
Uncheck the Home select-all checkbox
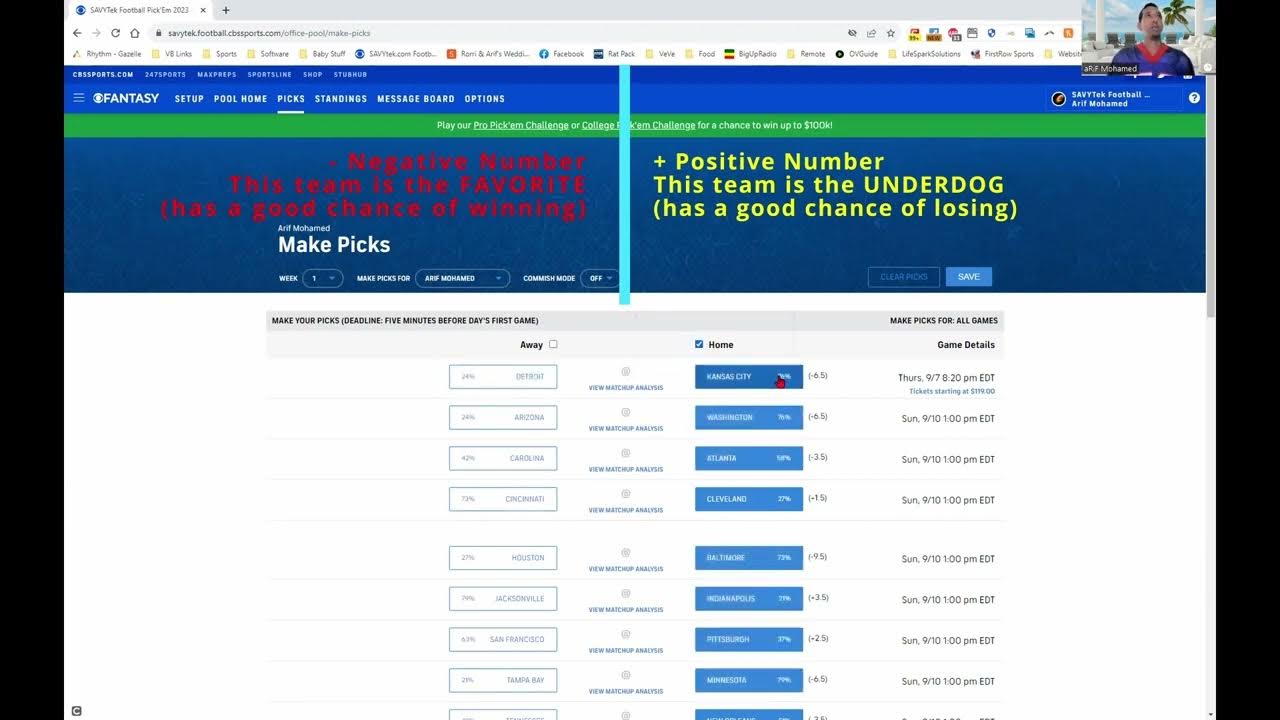699,344
